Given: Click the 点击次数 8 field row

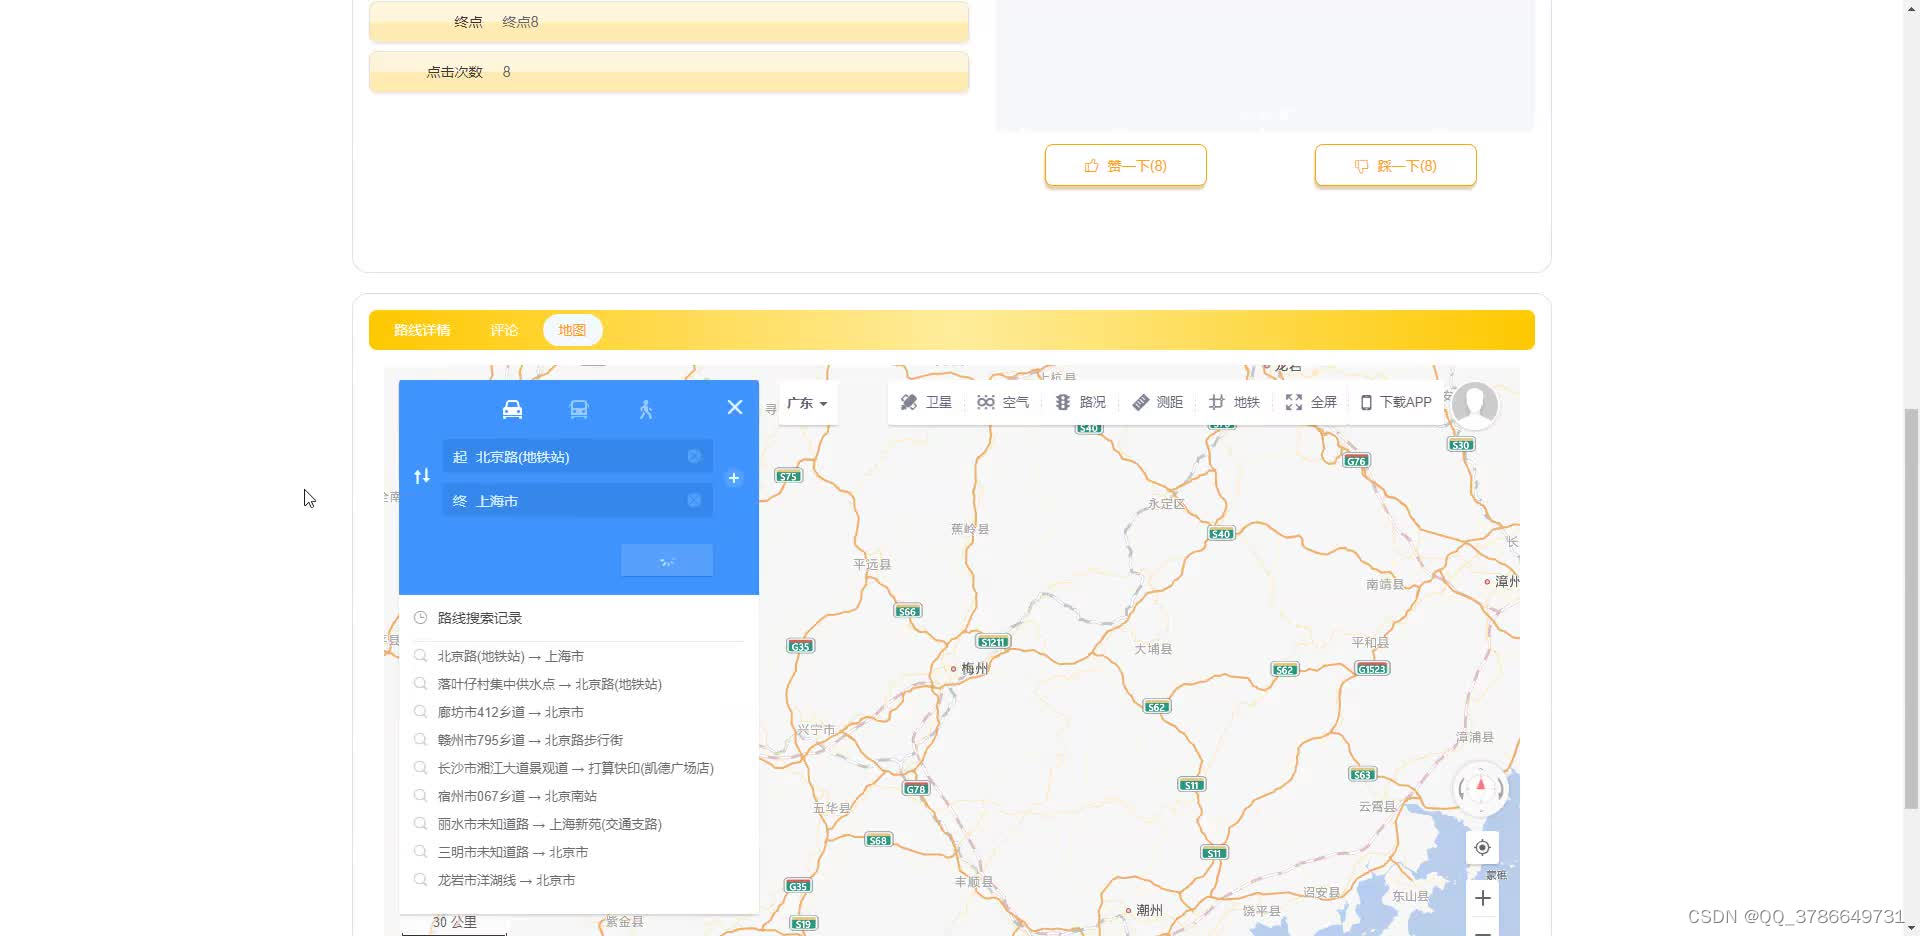Looking at the screenshot, I should [669, 72].
